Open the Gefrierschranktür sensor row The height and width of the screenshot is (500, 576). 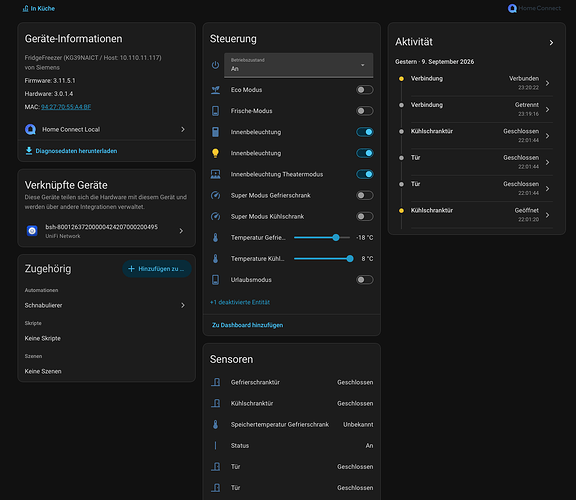point(292,382)
